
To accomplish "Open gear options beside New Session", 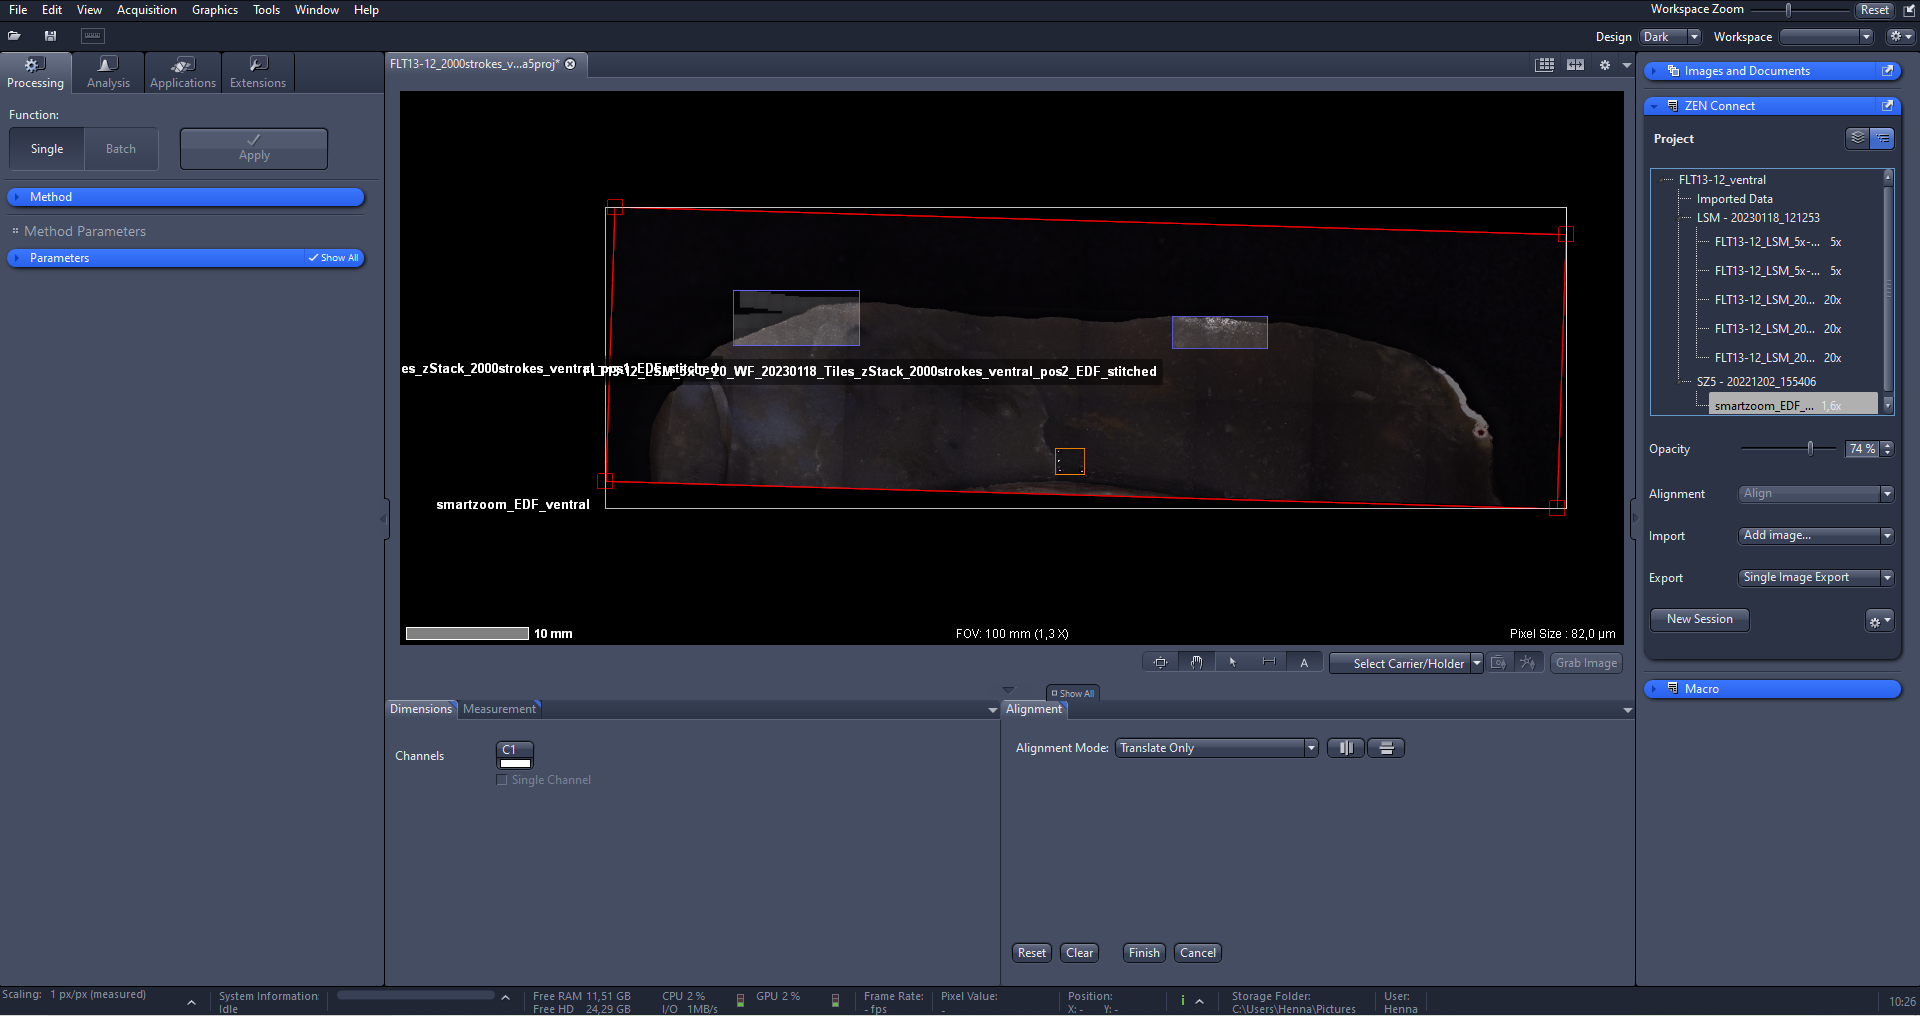I will click(1880, 621).
